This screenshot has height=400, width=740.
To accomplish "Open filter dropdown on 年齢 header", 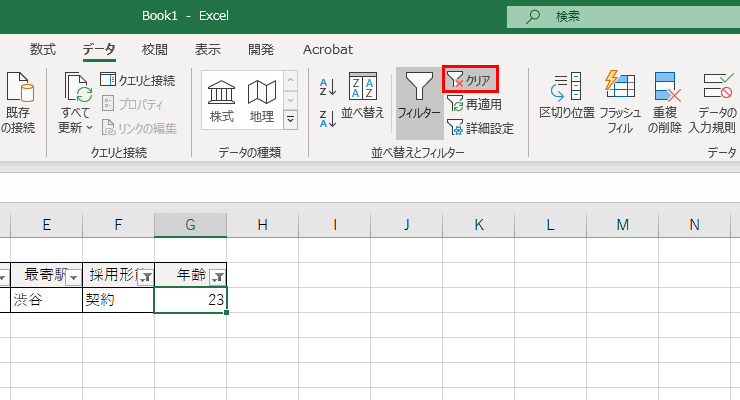I will point(218,277).
